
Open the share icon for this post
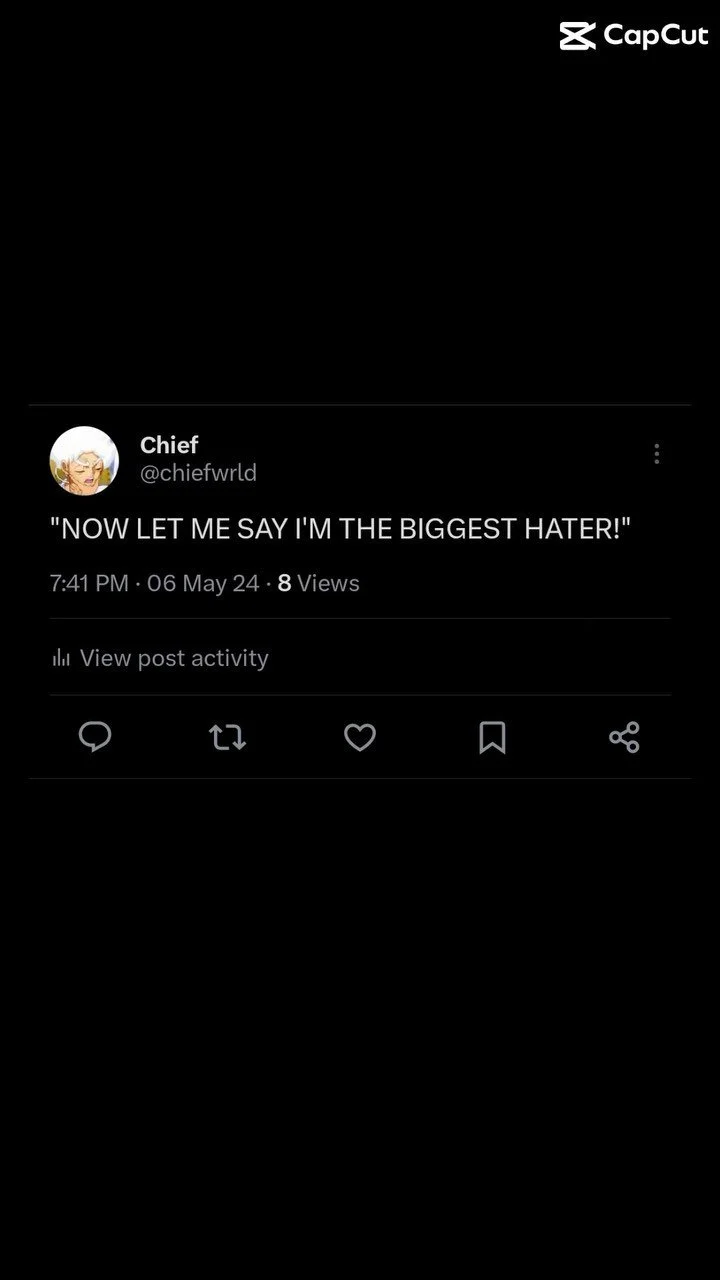tap(624, 737)
